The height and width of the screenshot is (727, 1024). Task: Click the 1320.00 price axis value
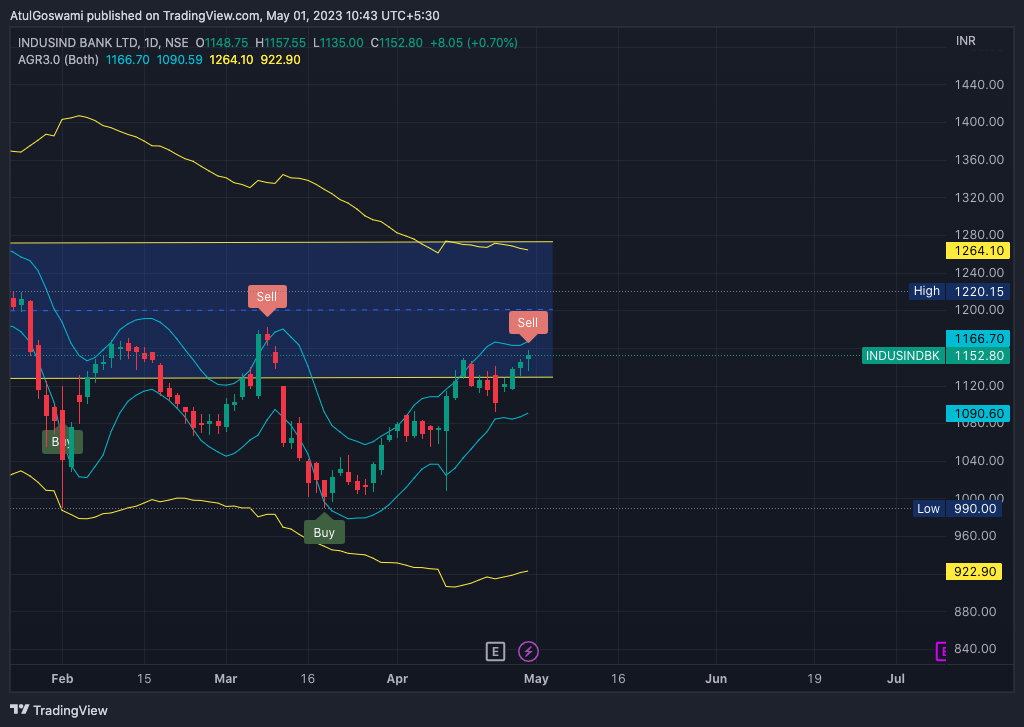coord(979,197)
